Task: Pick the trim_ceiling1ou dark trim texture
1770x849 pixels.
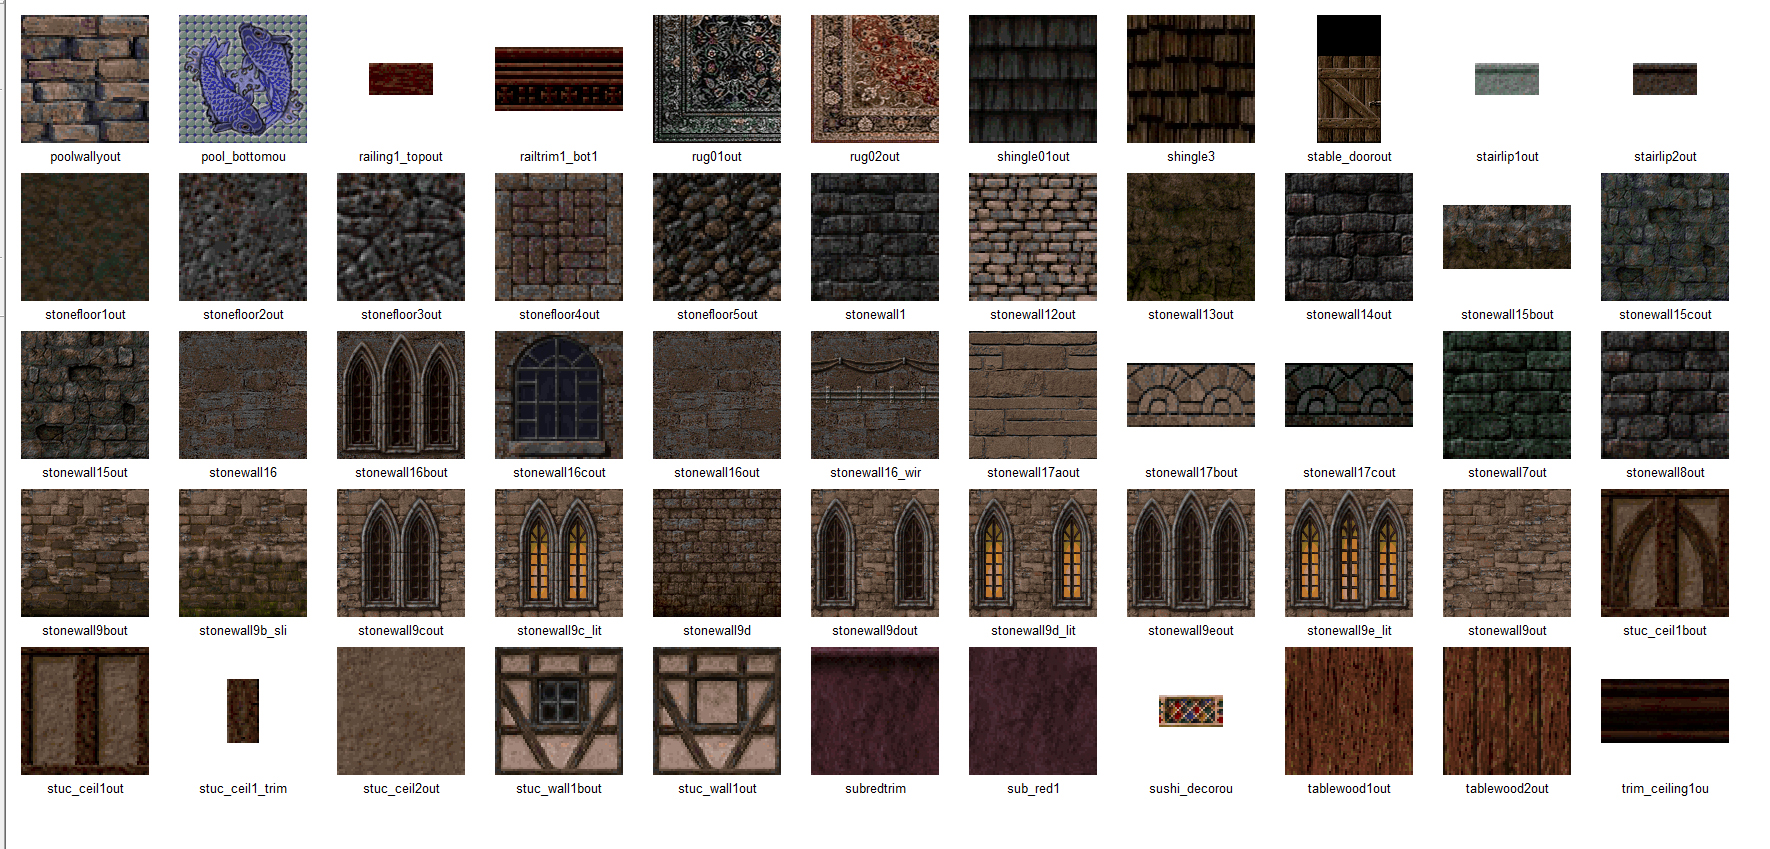Action: 1665,711
